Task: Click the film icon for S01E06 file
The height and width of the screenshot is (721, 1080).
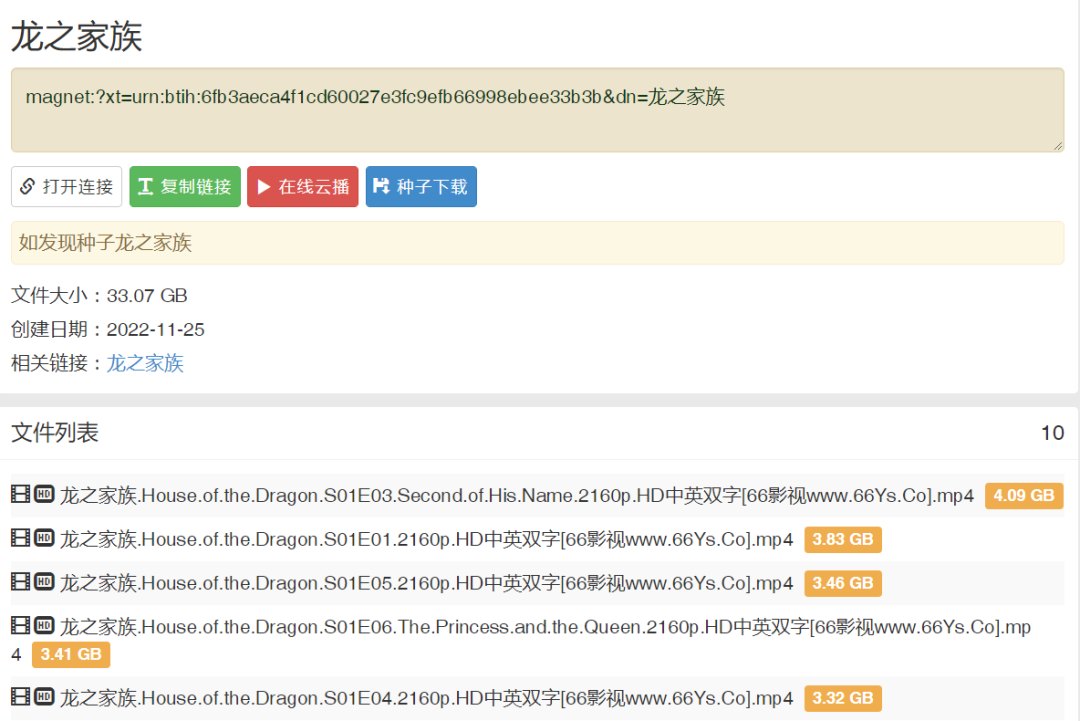Action: tap(21, 625)
